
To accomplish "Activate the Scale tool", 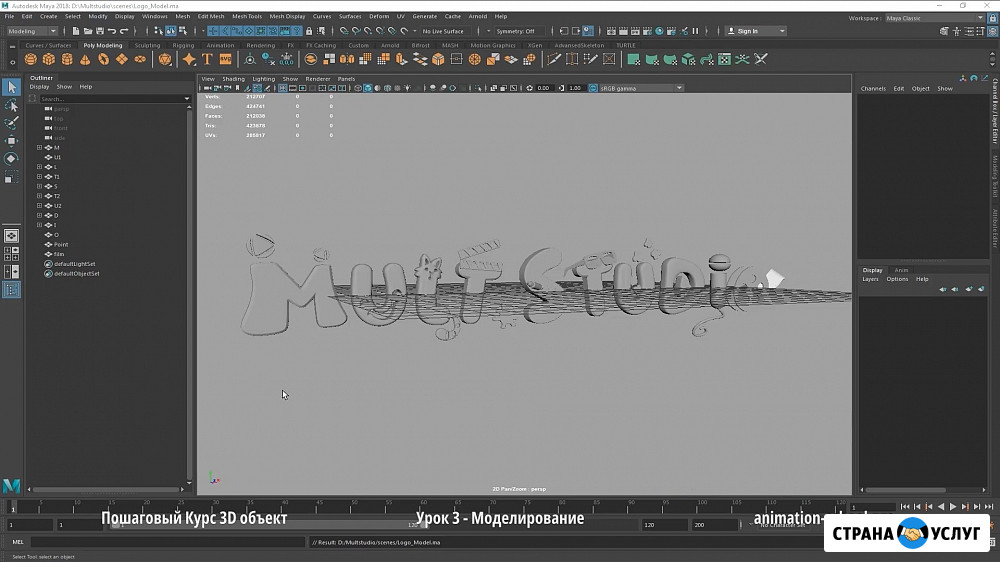I will point(11,177).
